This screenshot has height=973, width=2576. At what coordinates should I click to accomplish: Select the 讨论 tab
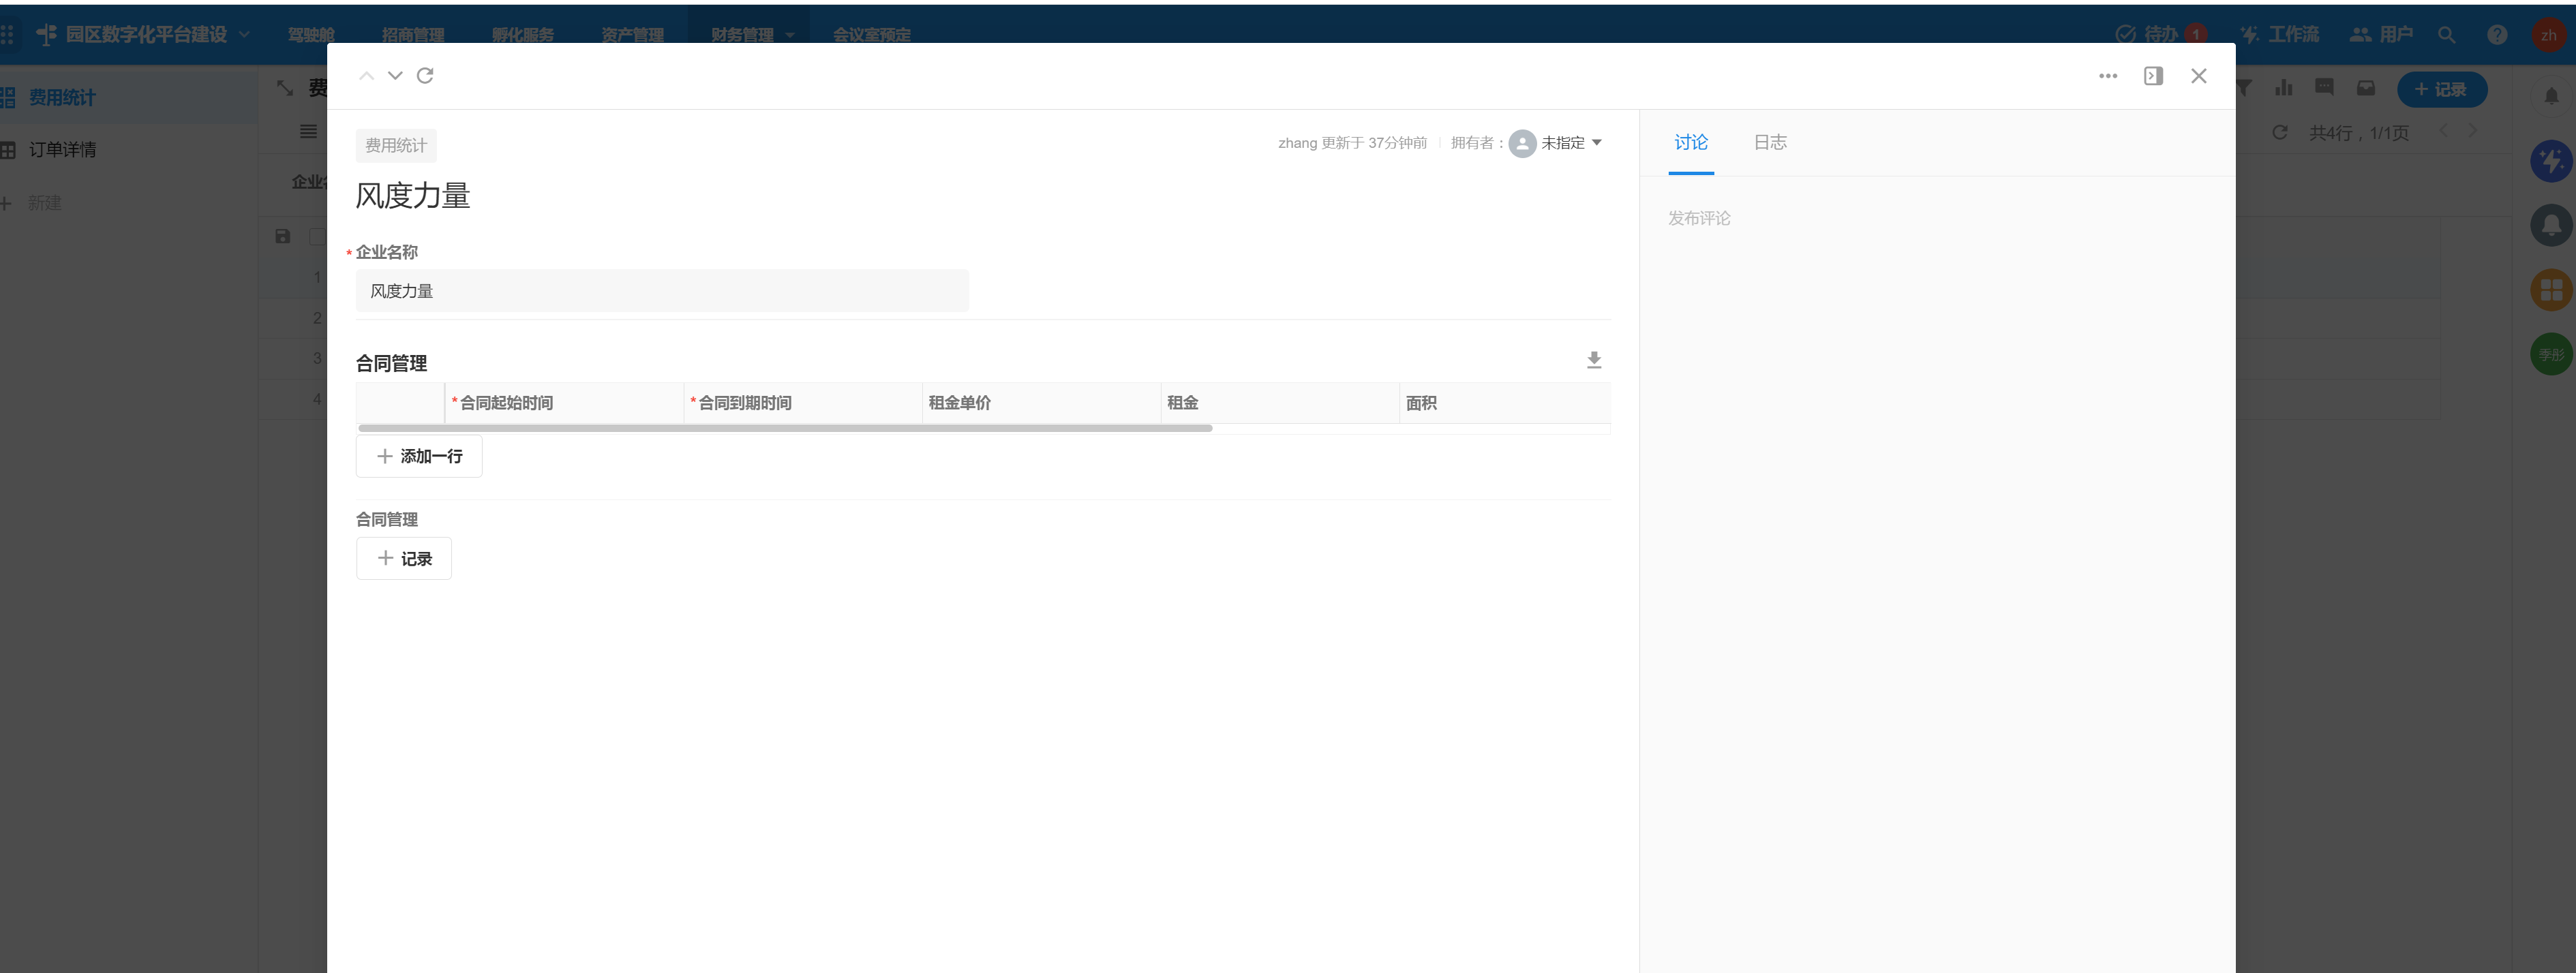(x=1691, y=143)
